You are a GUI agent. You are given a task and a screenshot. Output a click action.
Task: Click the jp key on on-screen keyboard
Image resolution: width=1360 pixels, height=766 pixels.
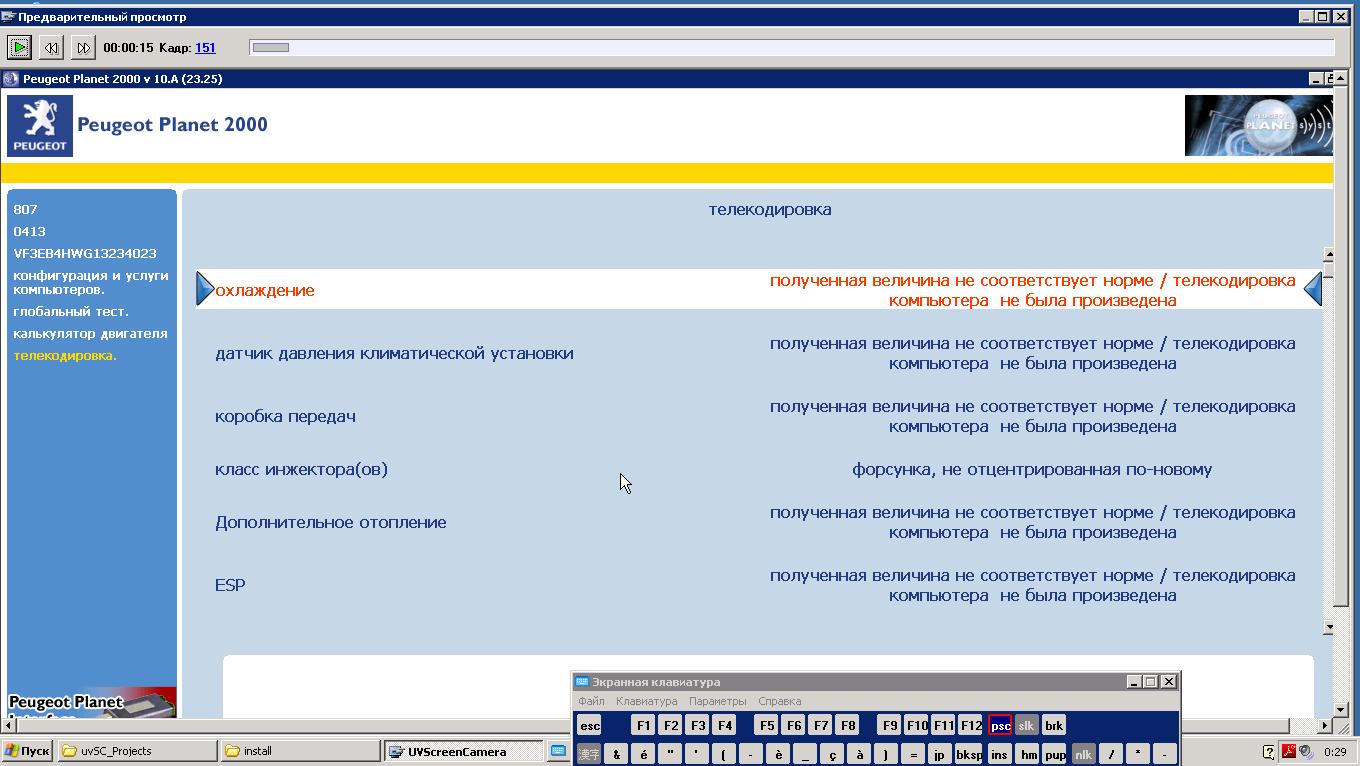point(939,754)
